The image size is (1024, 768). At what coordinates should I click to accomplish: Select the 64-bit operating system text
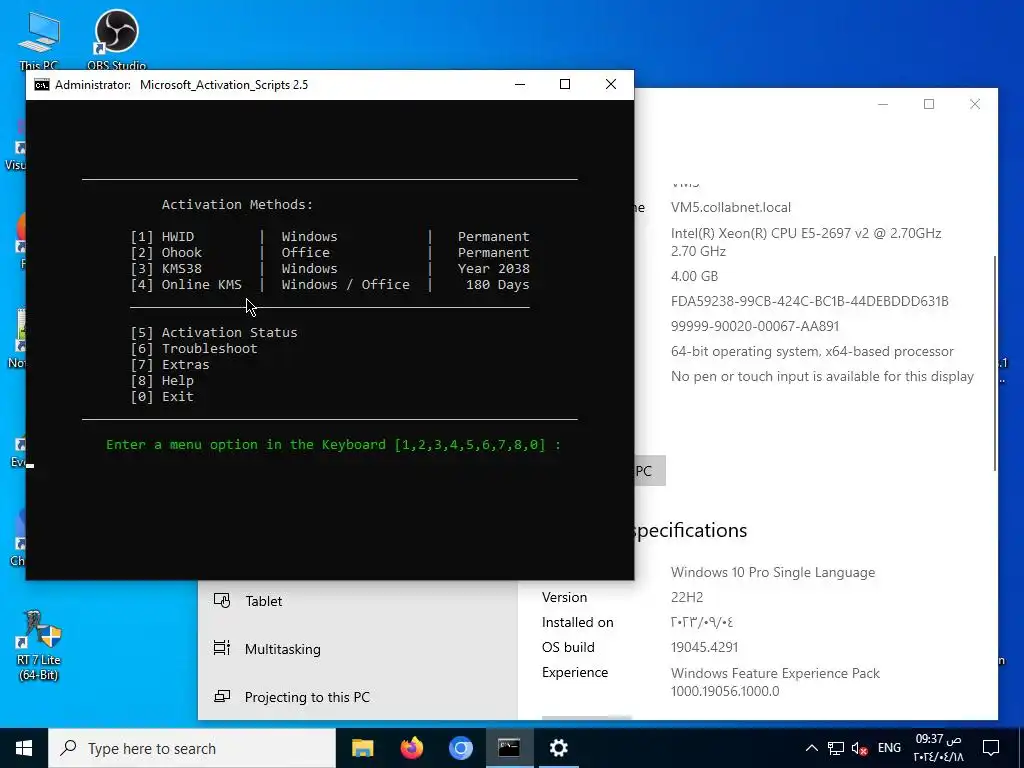pyautogui.click(x=812, y=351)
